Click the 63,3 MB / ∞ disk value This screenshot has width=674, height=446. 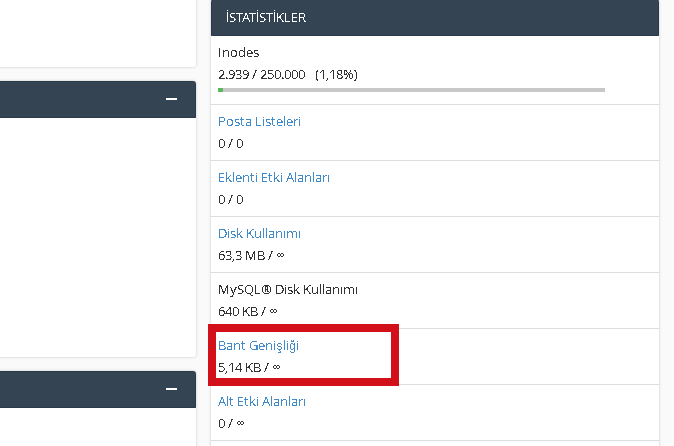pyautogui.click(x=251, y=256)
